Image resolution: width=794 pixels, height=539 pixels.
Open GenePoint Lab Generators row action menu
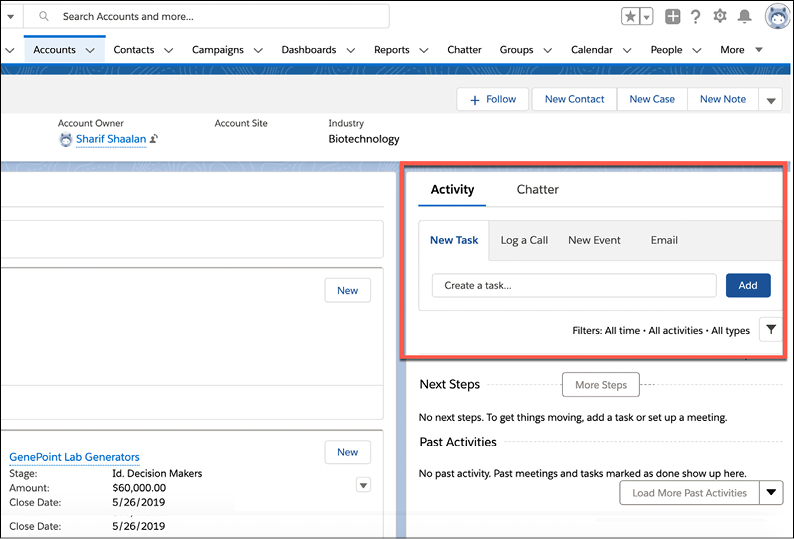click(363, 485)
